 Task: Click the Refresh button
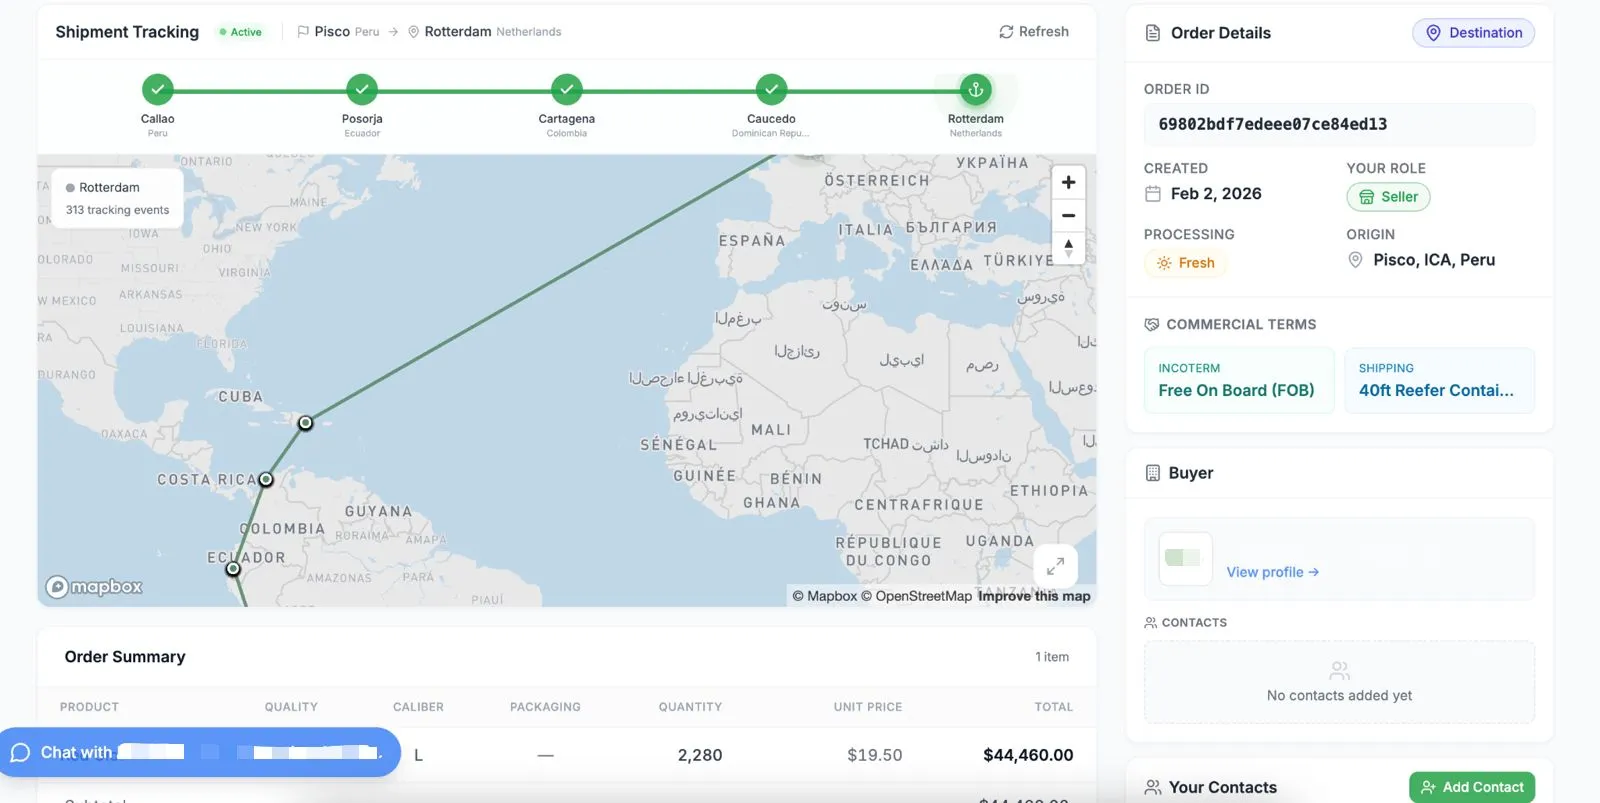click(1034, 32)
